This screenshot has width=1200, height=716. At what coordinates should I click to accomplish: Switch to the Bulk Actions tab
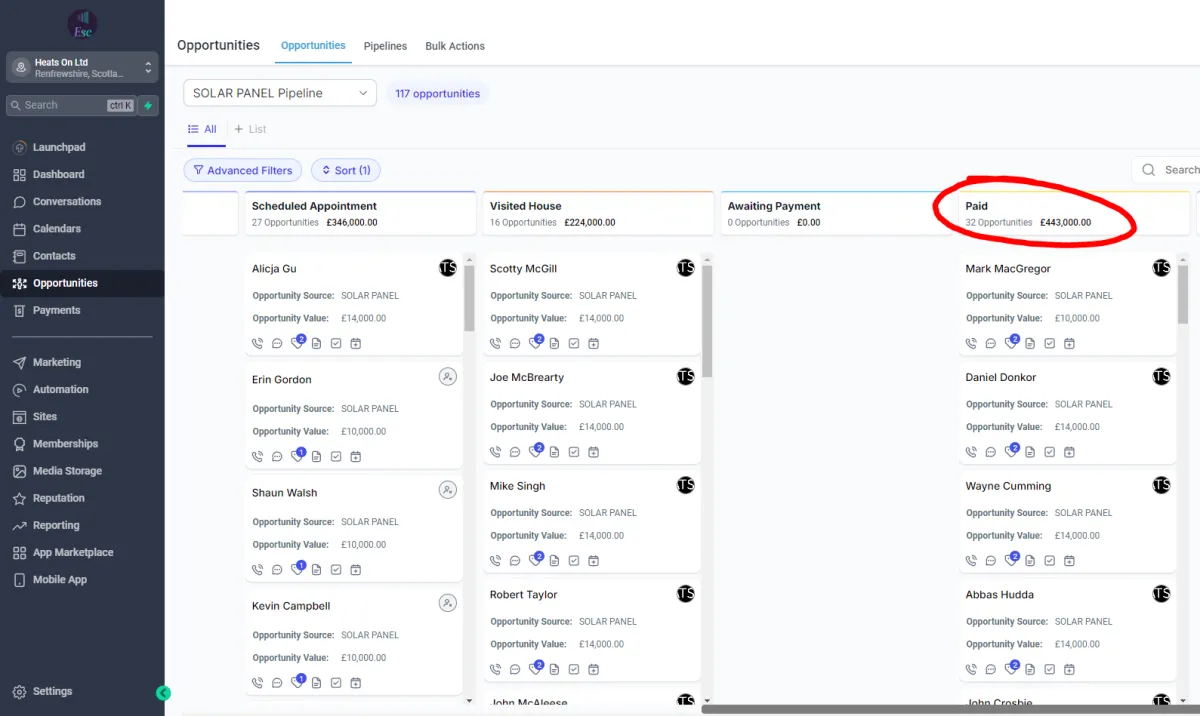(x=455, y=46)
